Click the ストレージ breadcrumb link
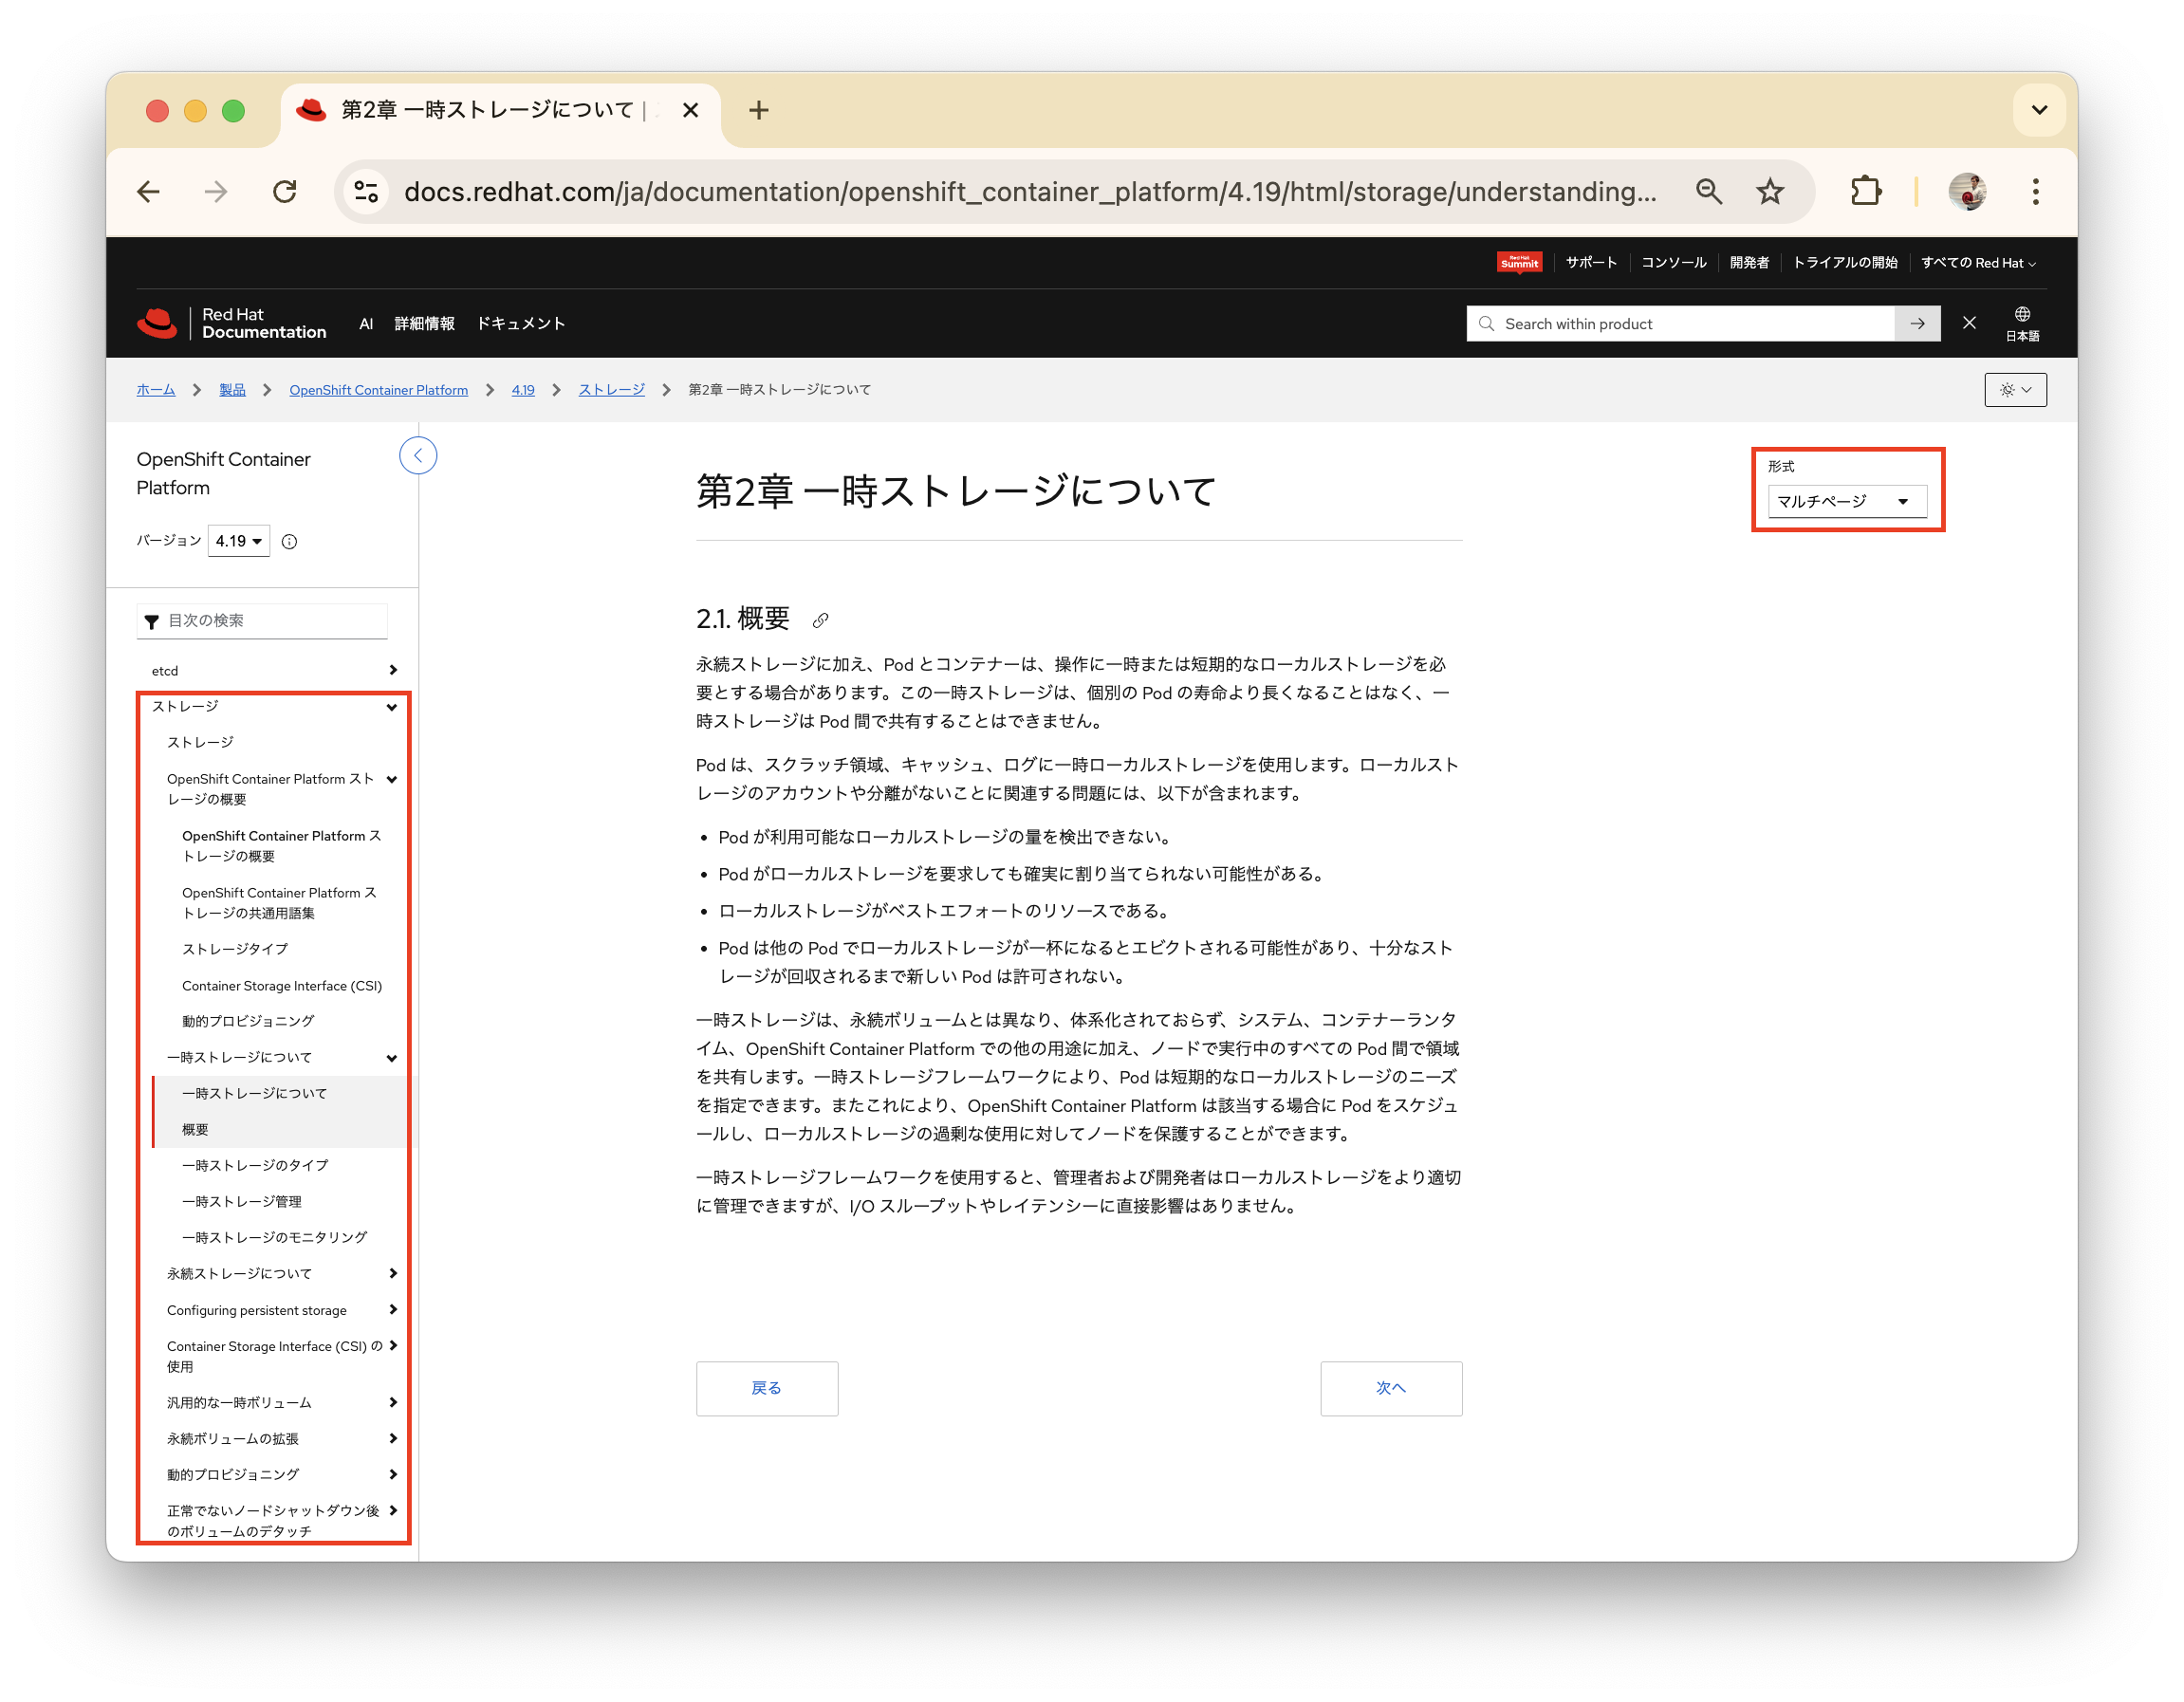The width and height of the screenshot is (2184, 1702). [611, 389]
